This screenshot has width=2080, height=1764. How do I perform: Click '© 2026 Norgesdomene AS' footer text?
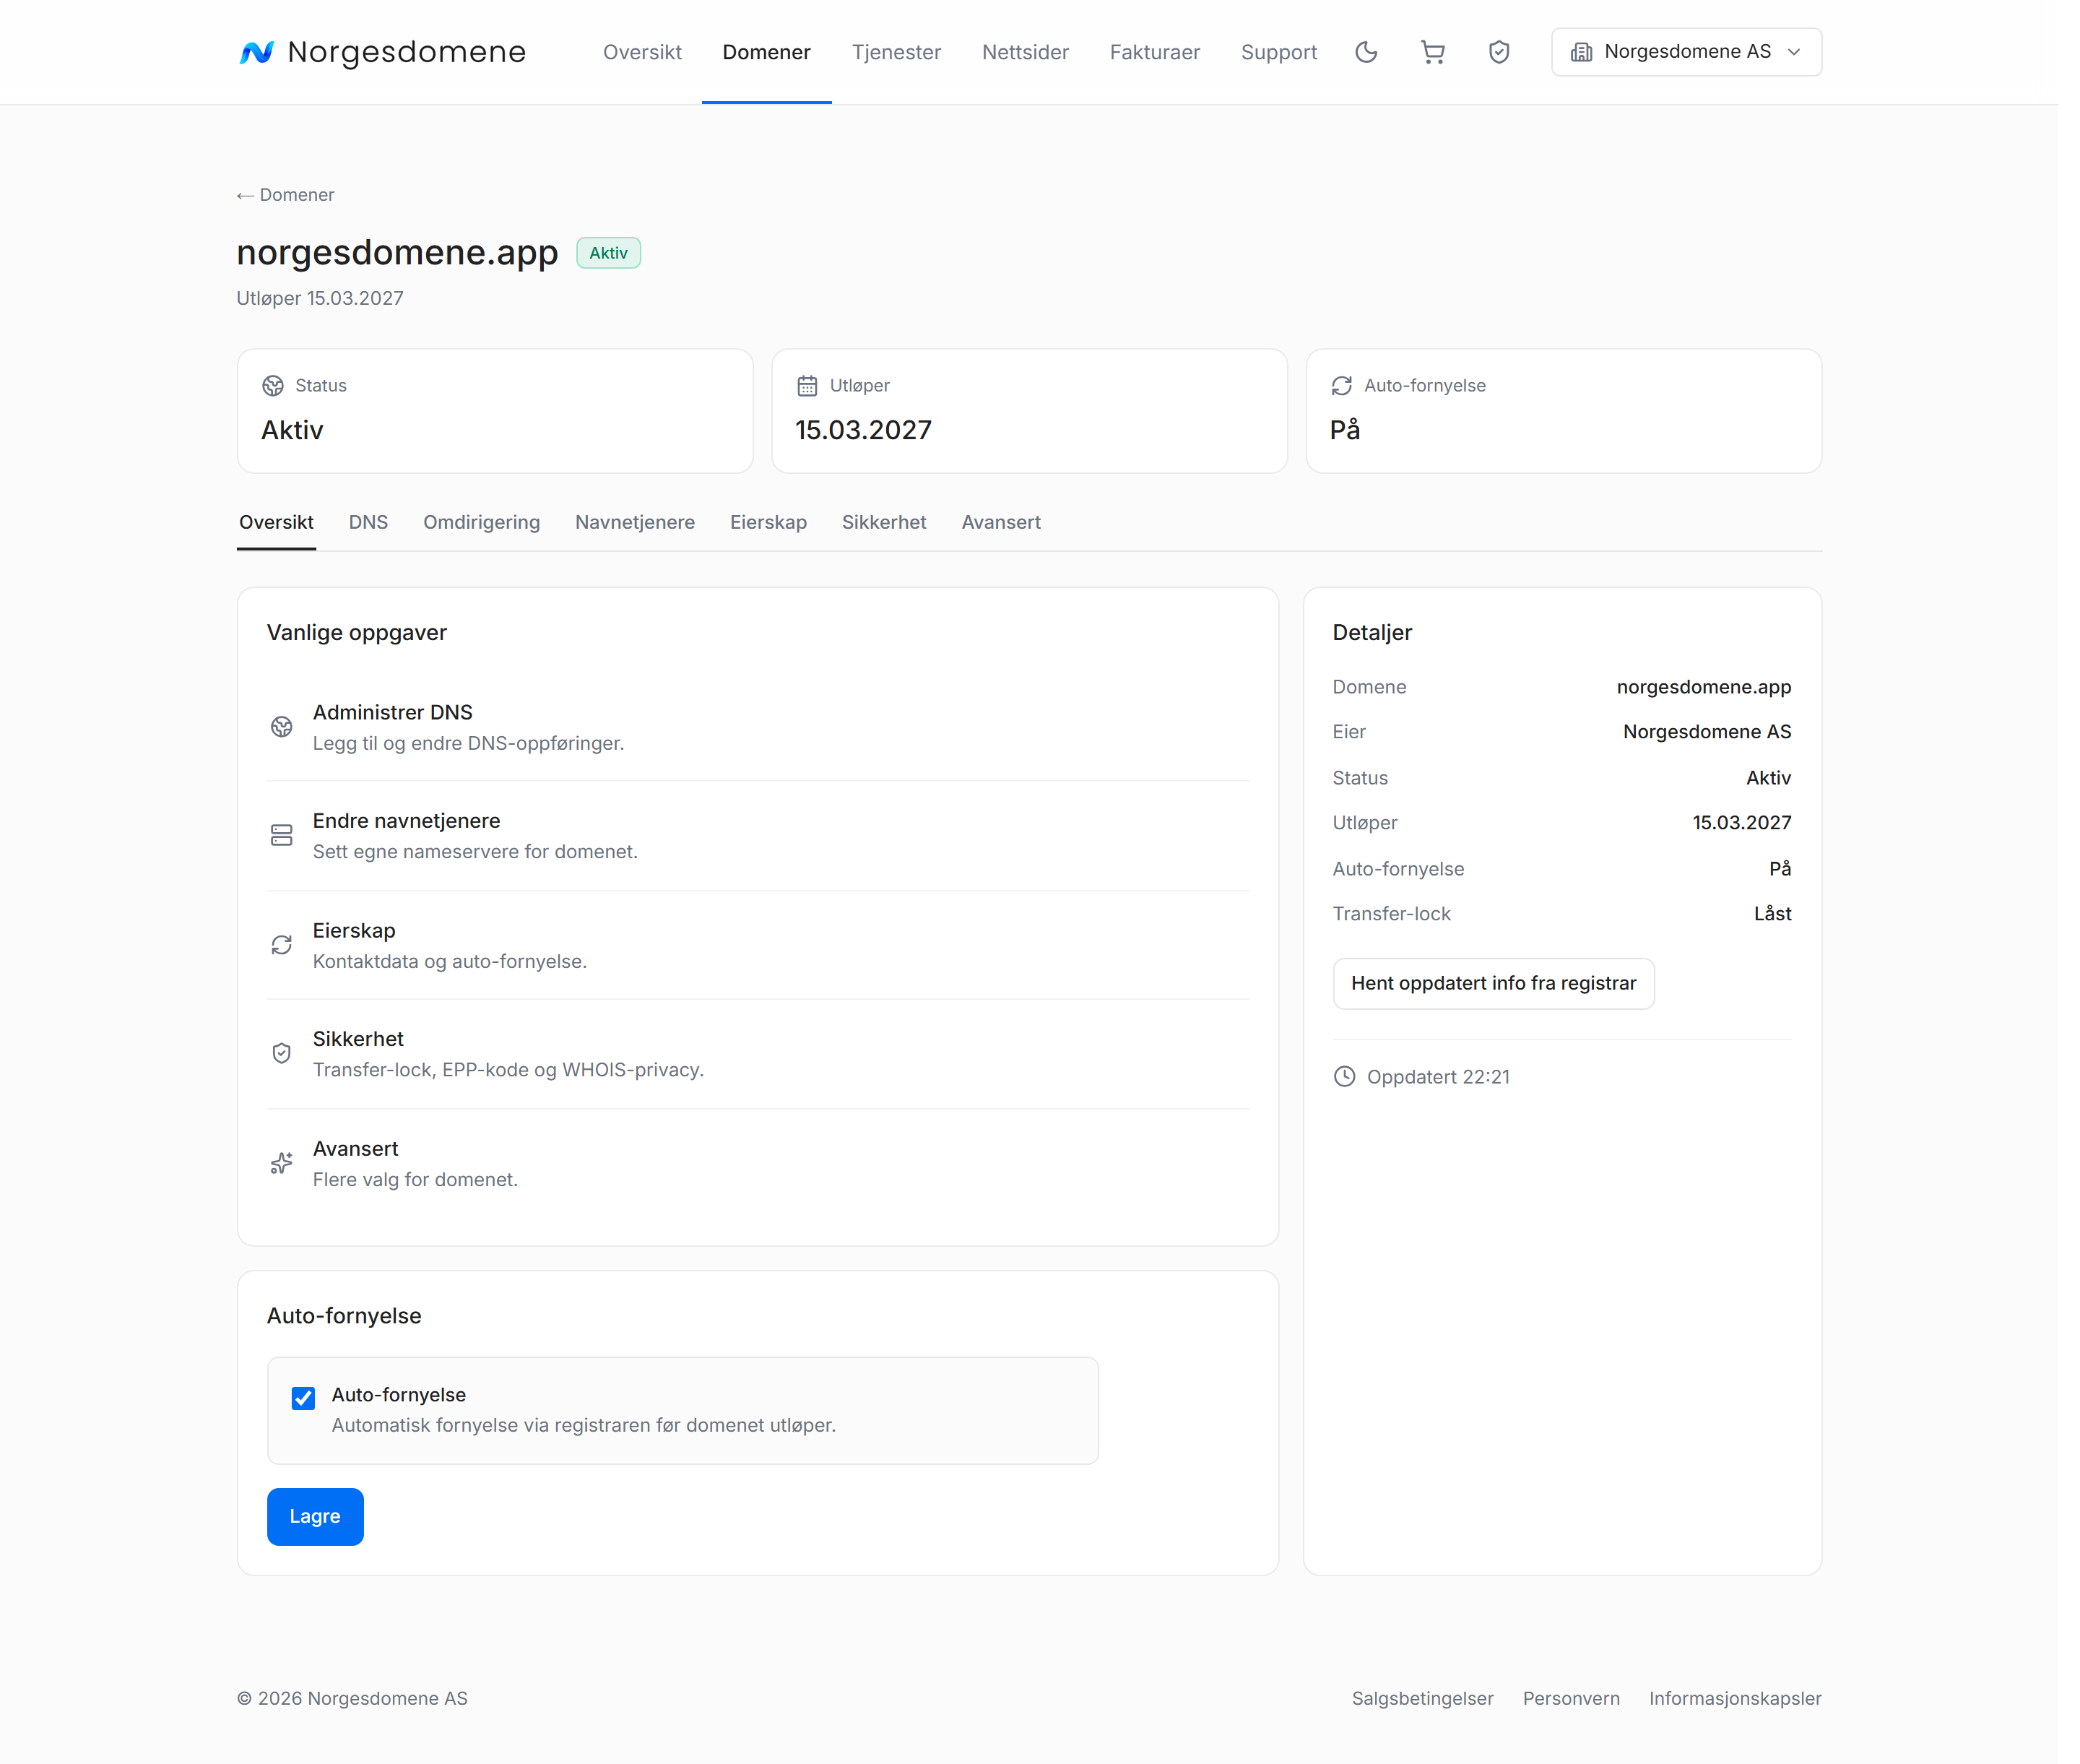click(x=352, y=1699)
